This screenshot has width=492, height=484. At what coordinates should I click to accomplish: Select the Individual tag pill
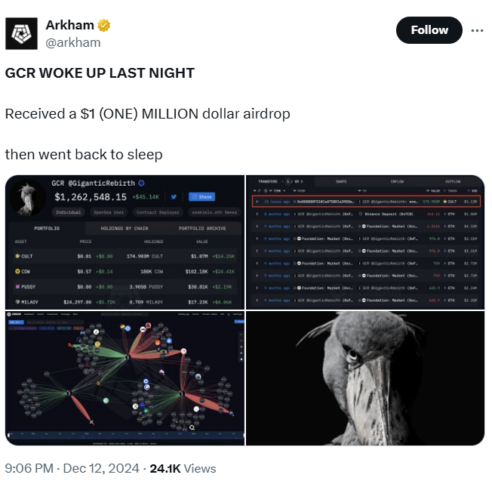[x=68, y=212]
